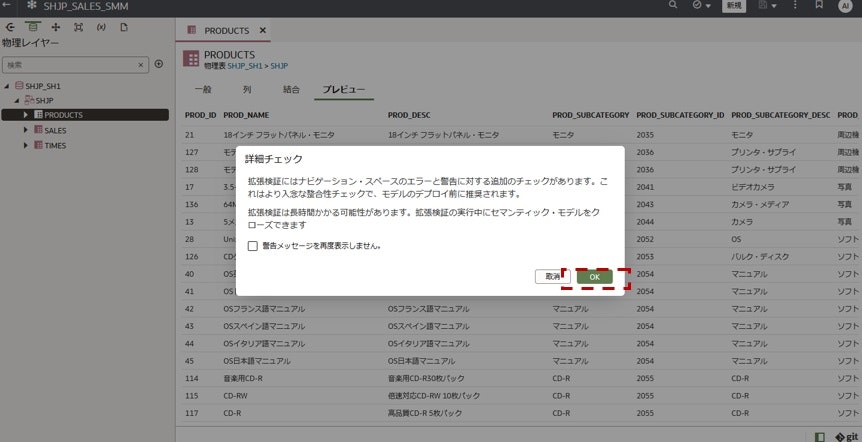Open the 列 (Columns) tab
The width and height of the screenshot is (862, 442).
coord(247,89)
